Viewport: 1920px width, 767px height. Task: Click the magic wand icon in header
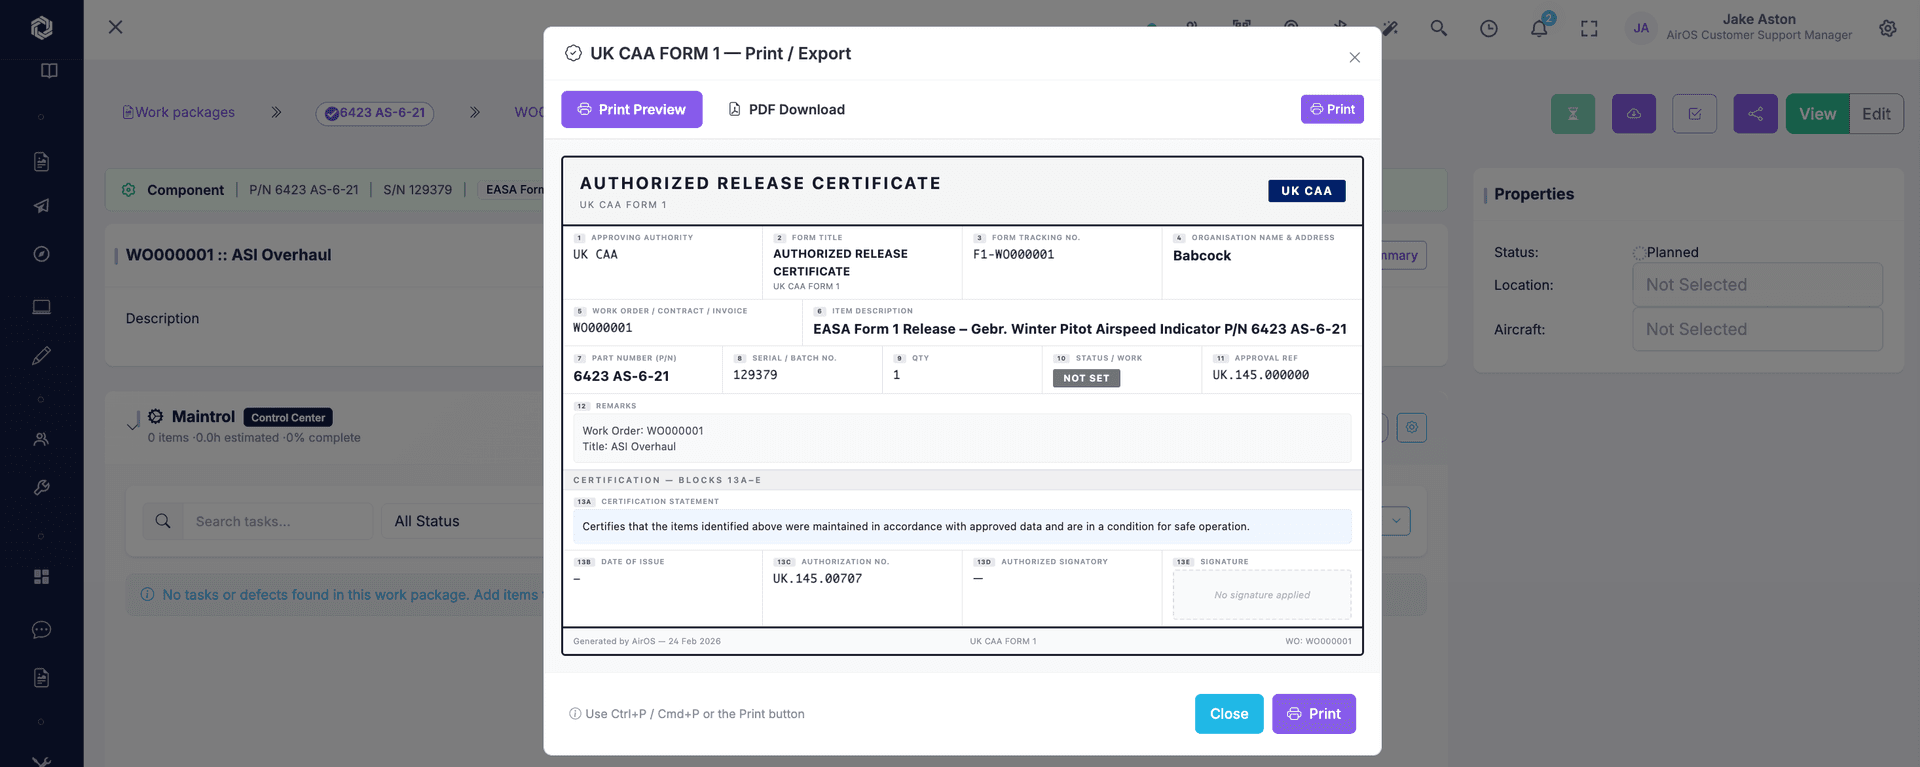(x=1390, y=28)
